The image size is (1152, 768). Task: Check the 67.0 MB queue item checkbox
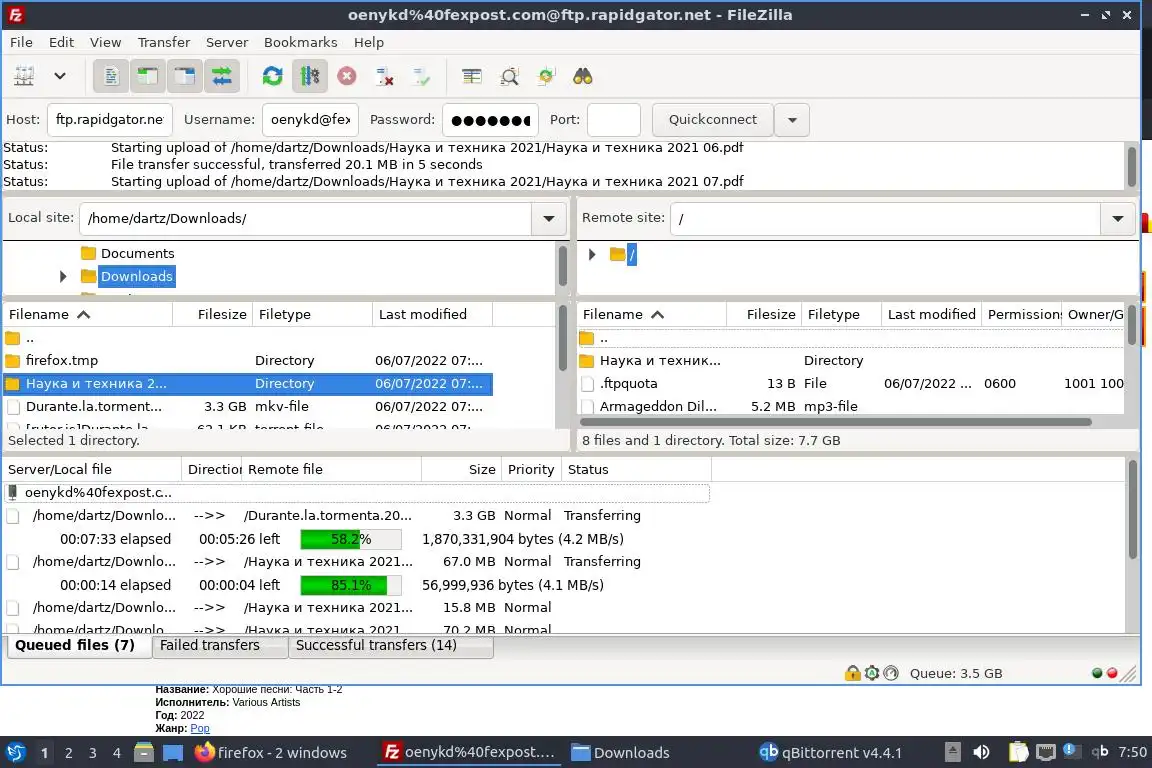pyautogui.click(x=12, y=561)
